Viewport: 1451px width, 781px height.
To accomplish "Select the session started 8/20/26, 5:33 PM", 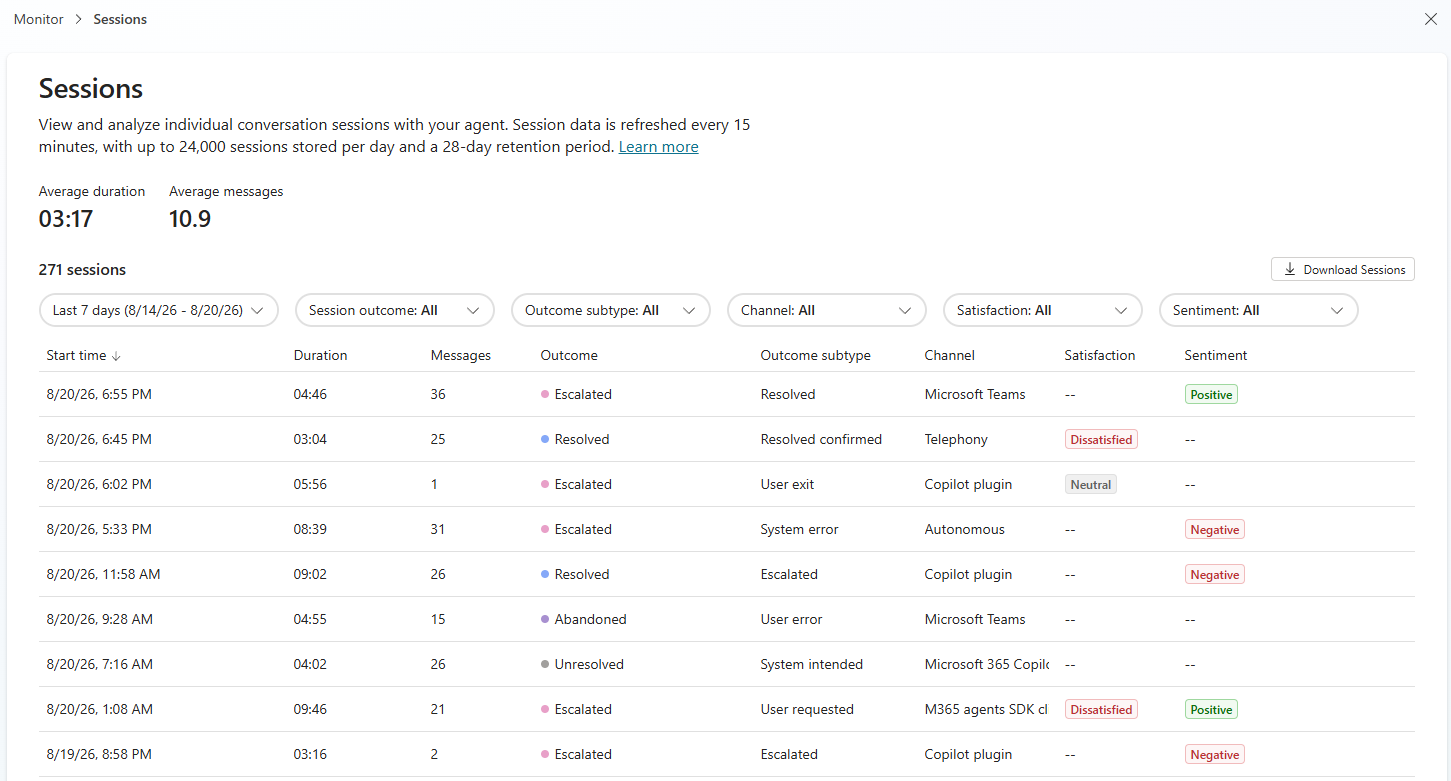I will (x=727, y=529).
